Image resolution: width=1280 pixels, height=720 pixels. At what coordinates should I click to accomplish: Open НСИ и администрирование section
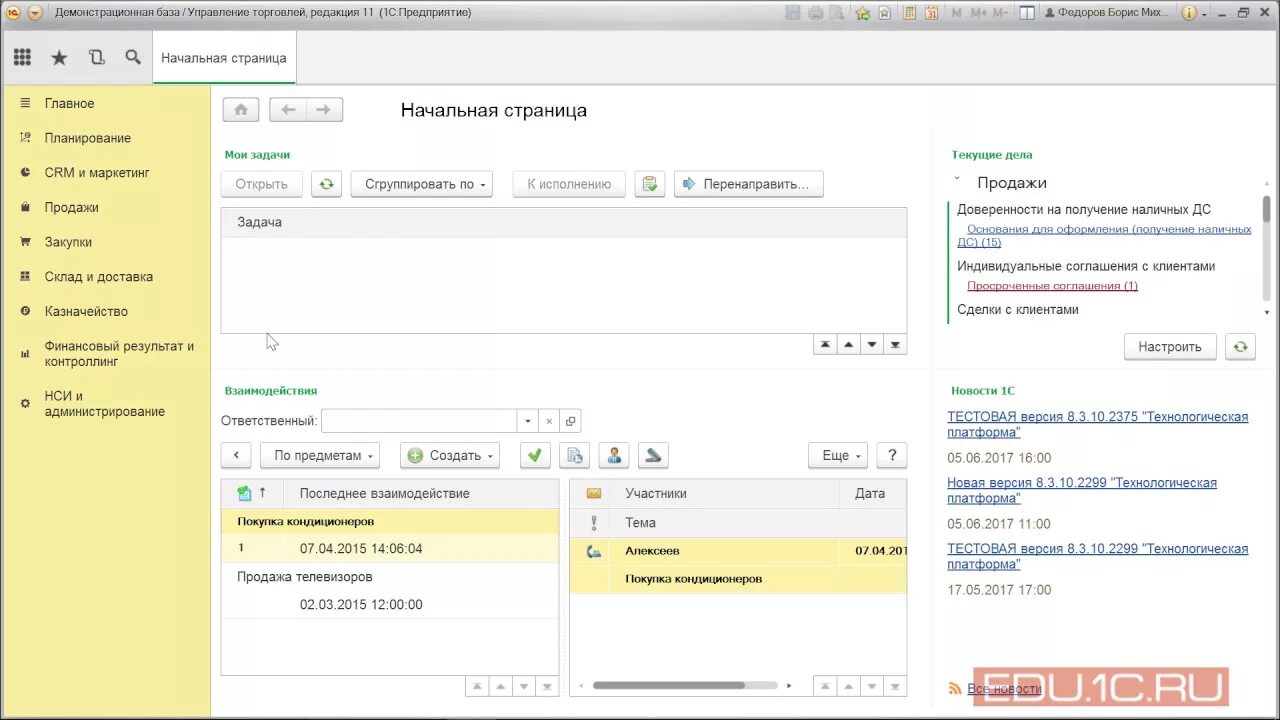click(x=105, y=403)
